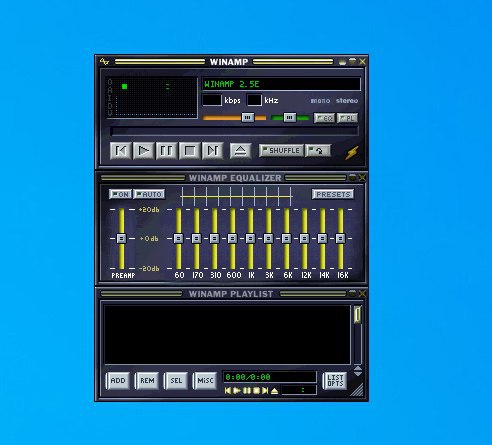Viewport: 492px width, 445px height.
Task: Click the 6K band slider handle
Action: 287,238
